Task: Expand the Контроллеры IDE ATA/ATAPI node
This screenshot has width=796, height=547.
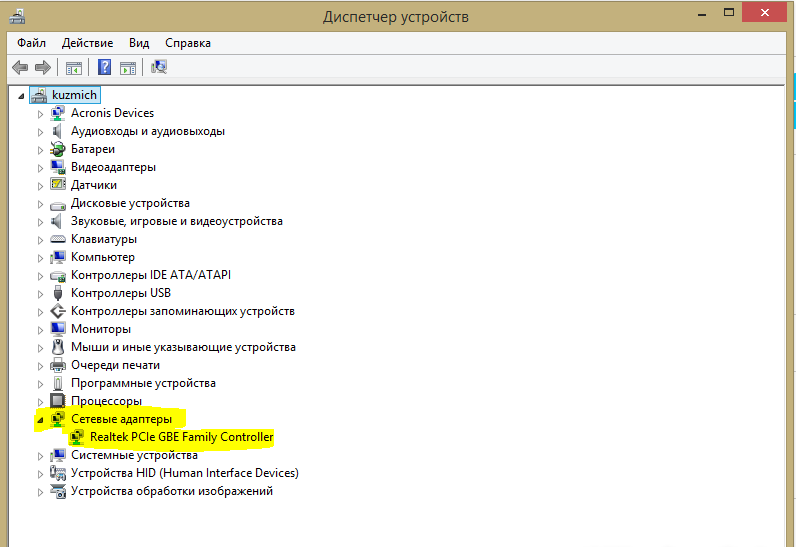Action: click(40, 276)
